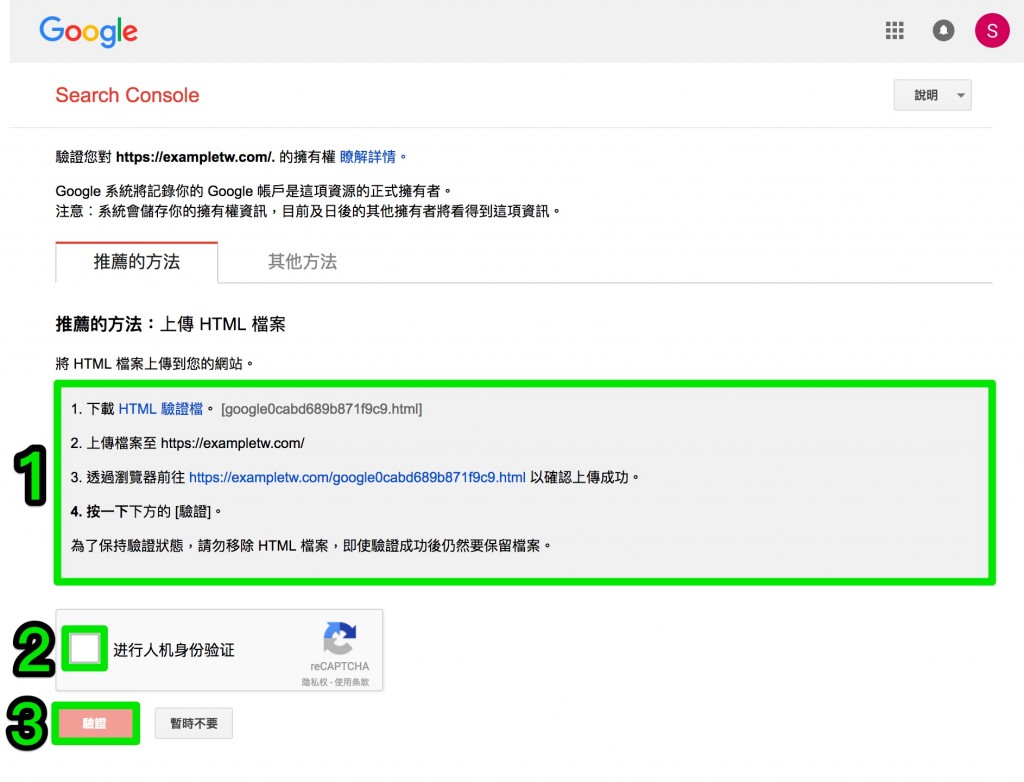1024x782 pixels.
Task: Open reCAPTCHA 使用条款 link
Action: click(352, 682)
